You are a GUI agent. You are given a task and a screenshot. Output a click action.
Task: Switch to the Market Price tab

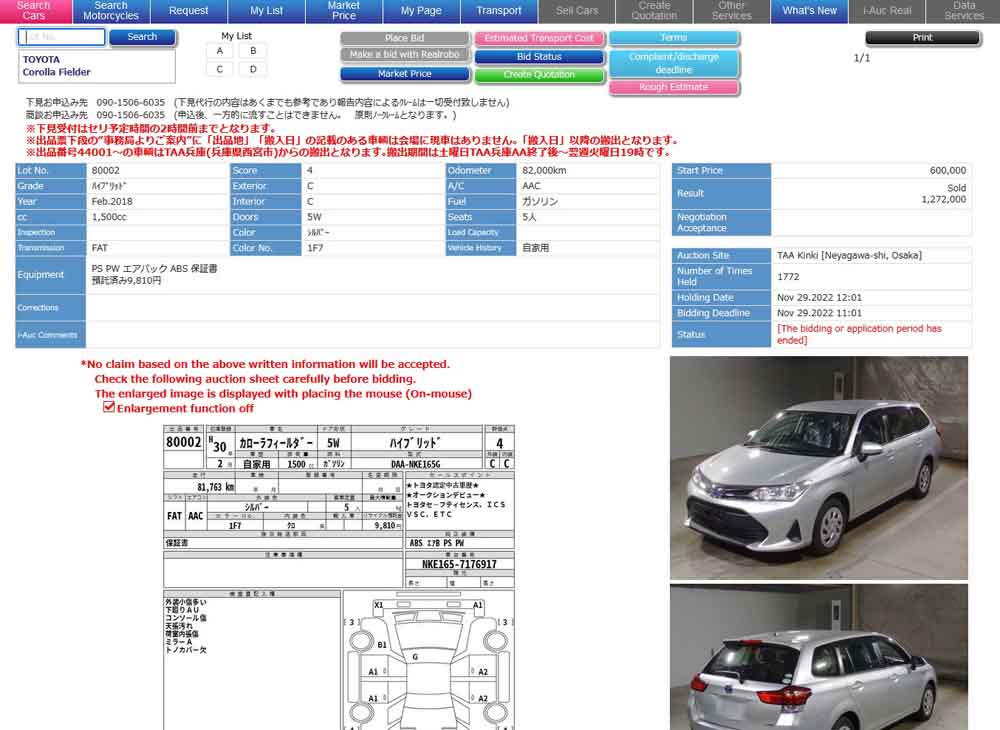[344, 11]
